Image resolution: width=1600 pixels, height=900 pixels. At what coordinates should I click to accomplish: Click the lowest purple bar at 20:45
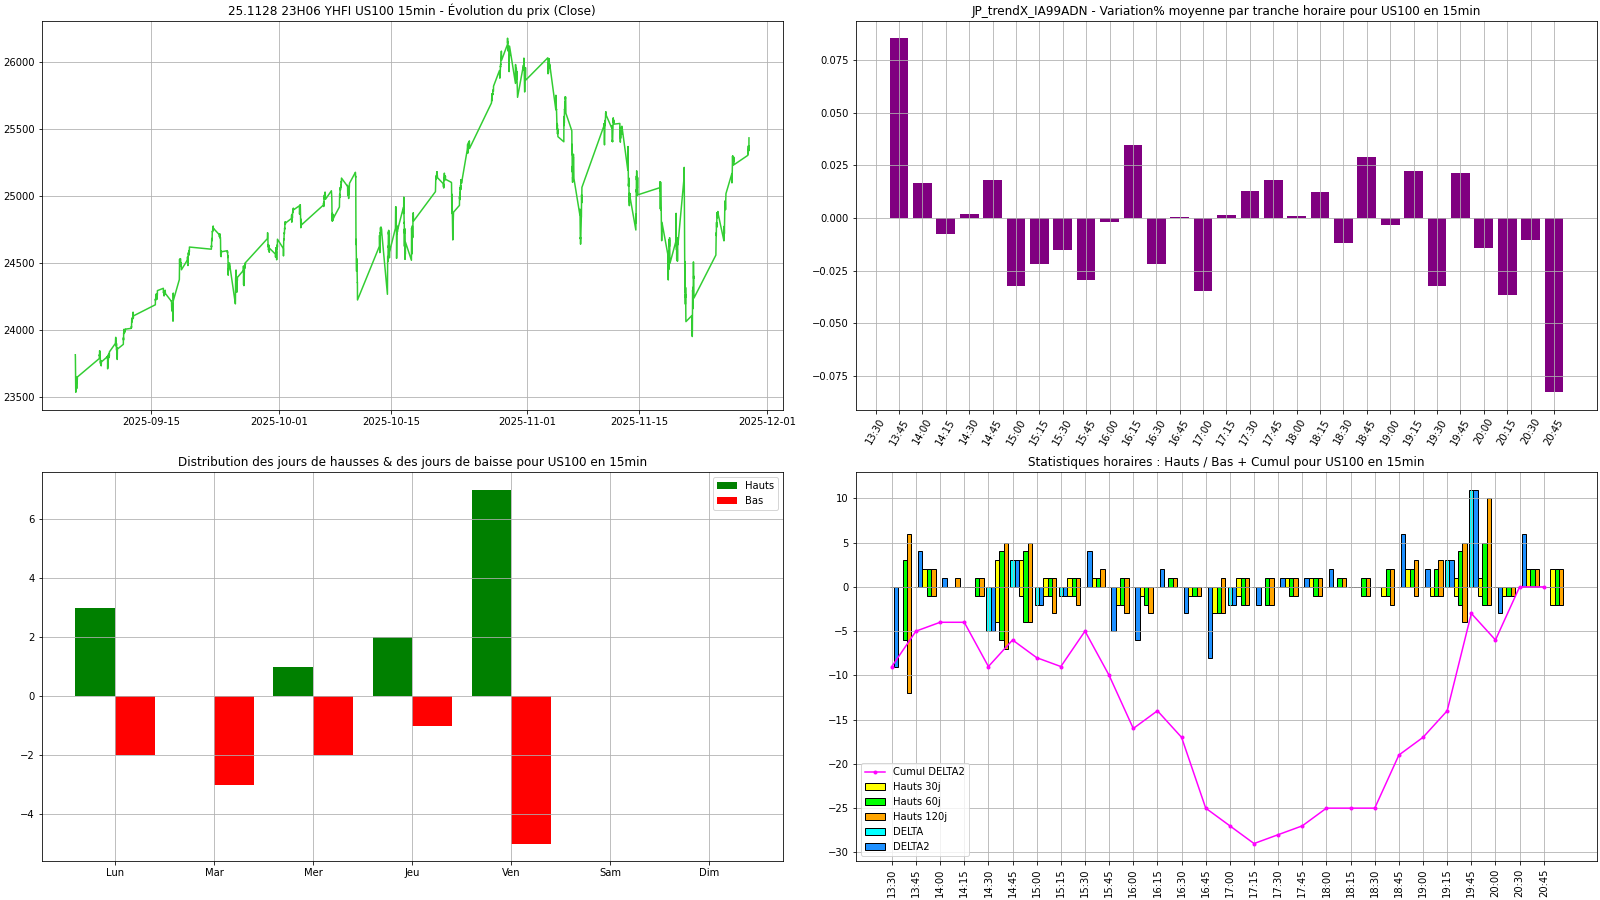(x=1553, y=305)
